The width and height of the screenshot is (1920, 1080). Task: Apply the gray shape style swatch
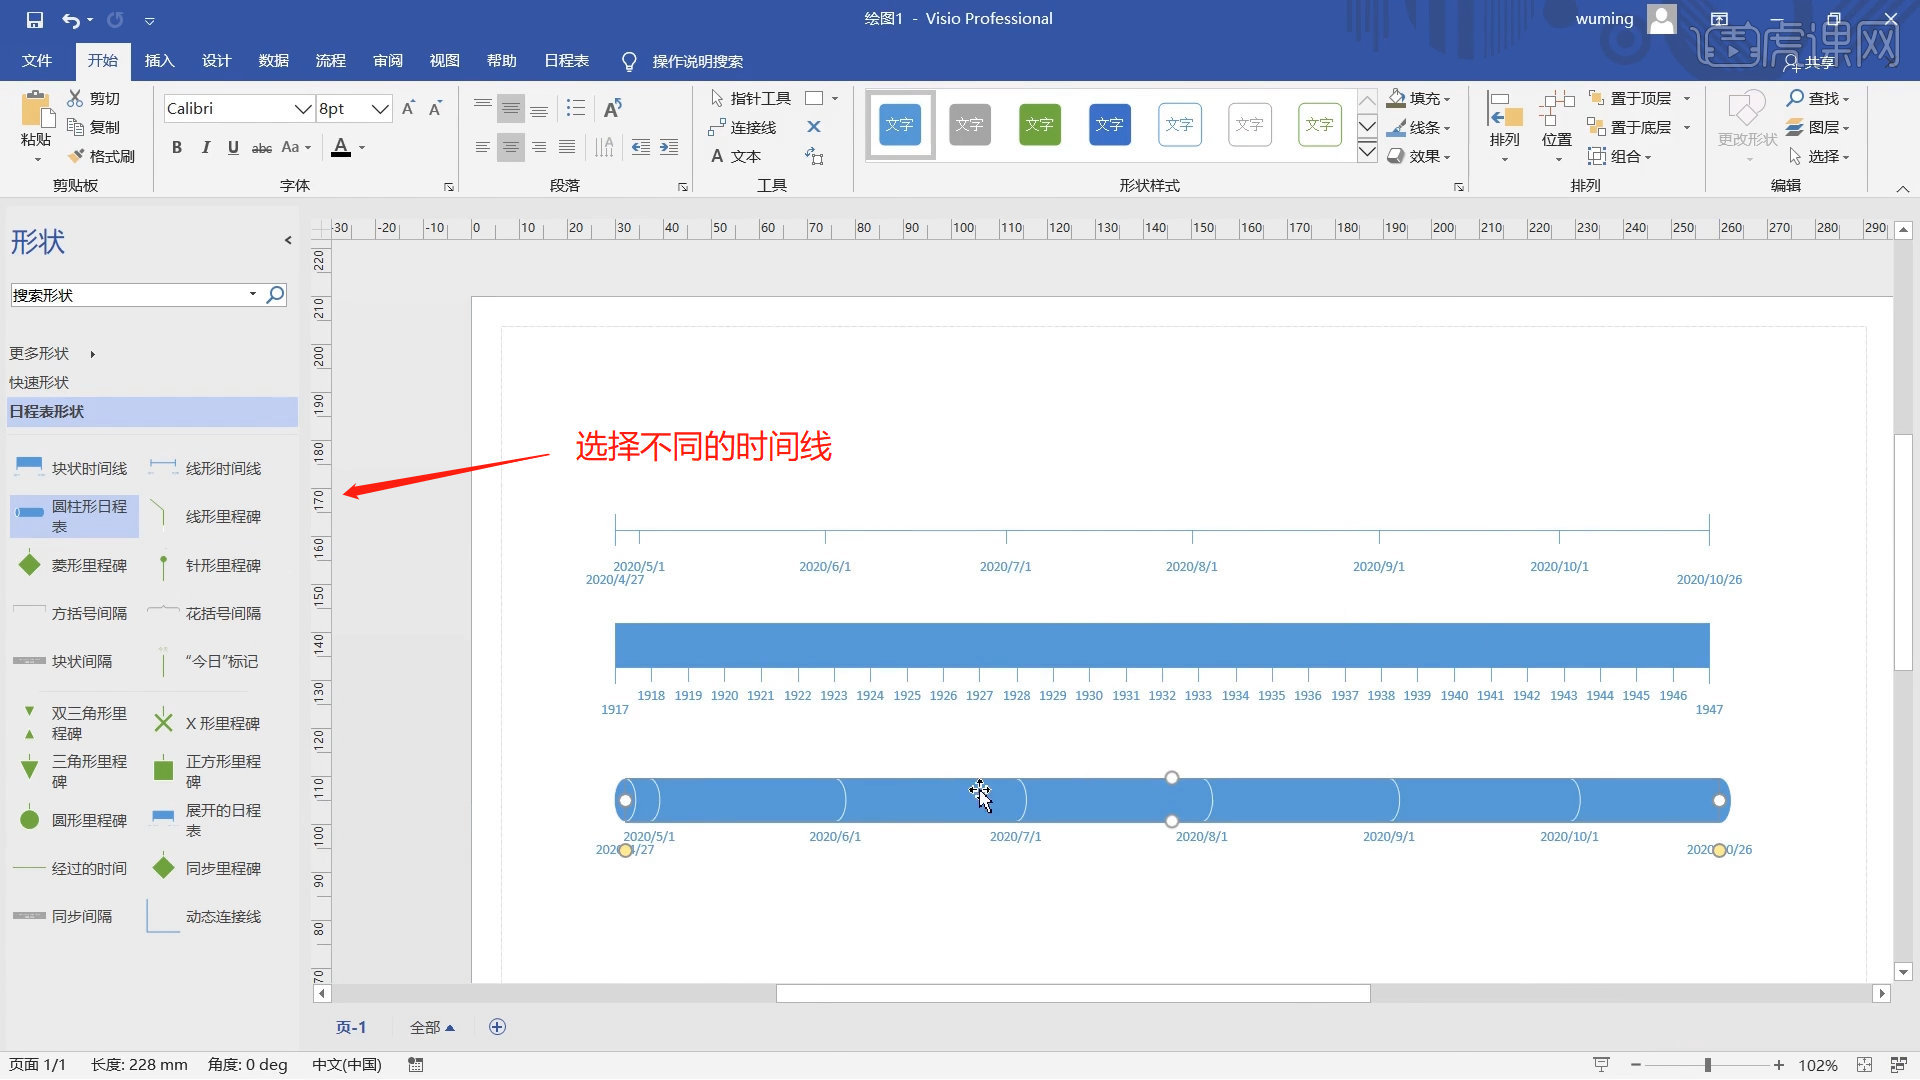[x=969, y=124]
